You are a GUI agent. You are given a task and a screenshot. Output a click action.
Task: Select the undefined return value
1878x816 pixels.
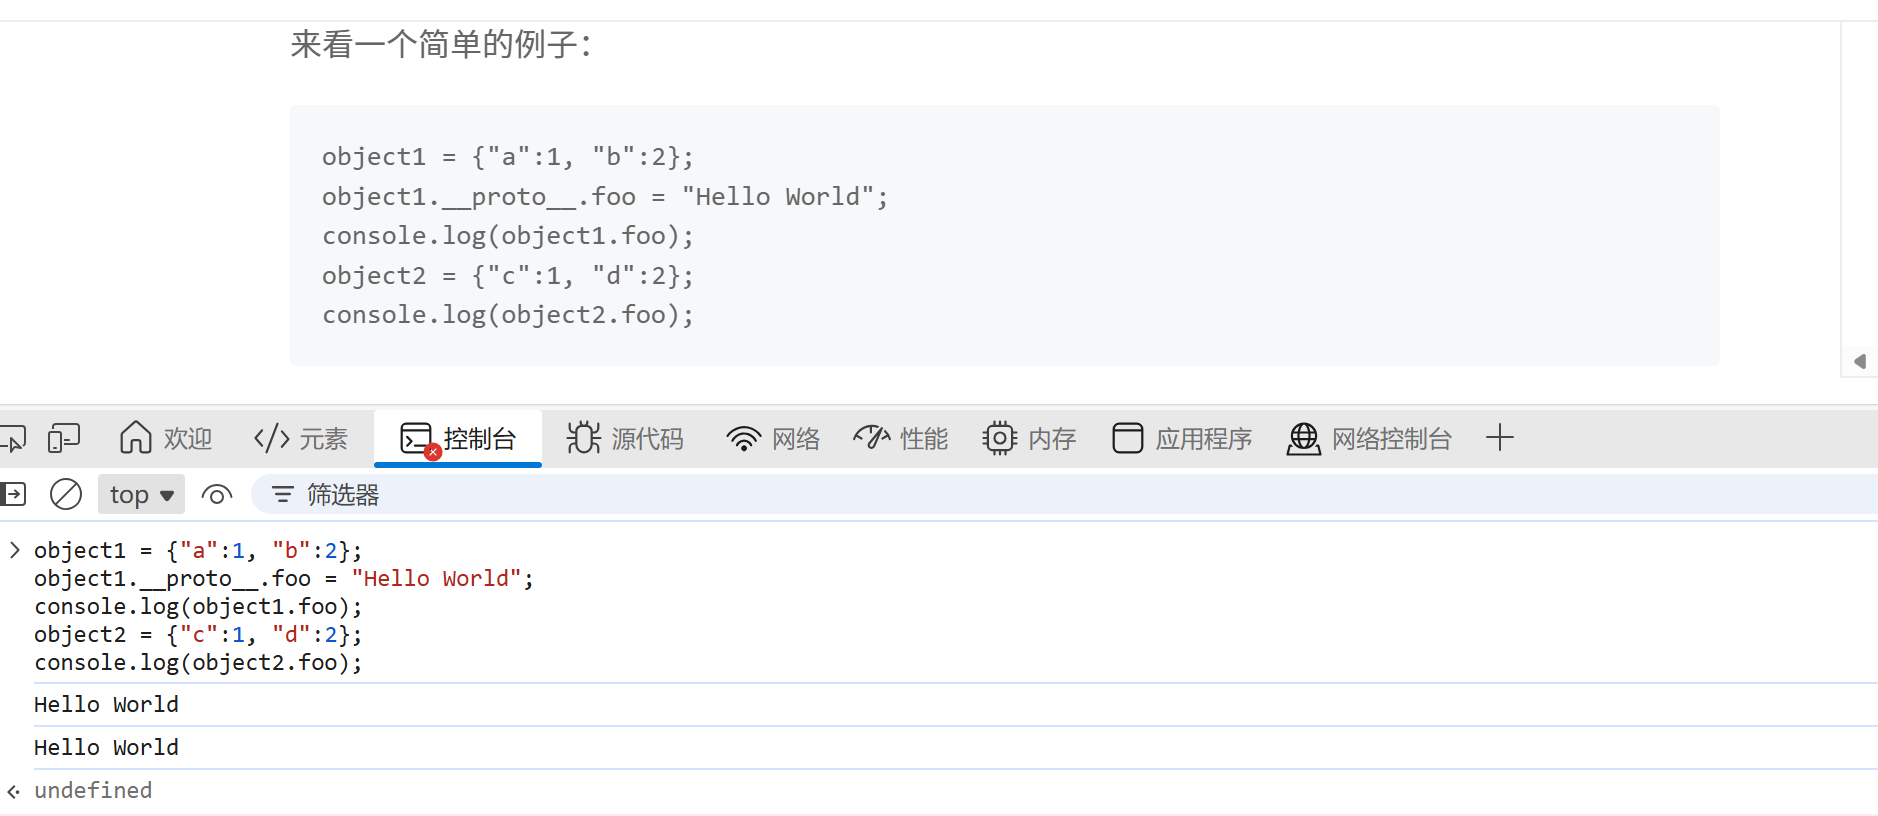point(93,790)
